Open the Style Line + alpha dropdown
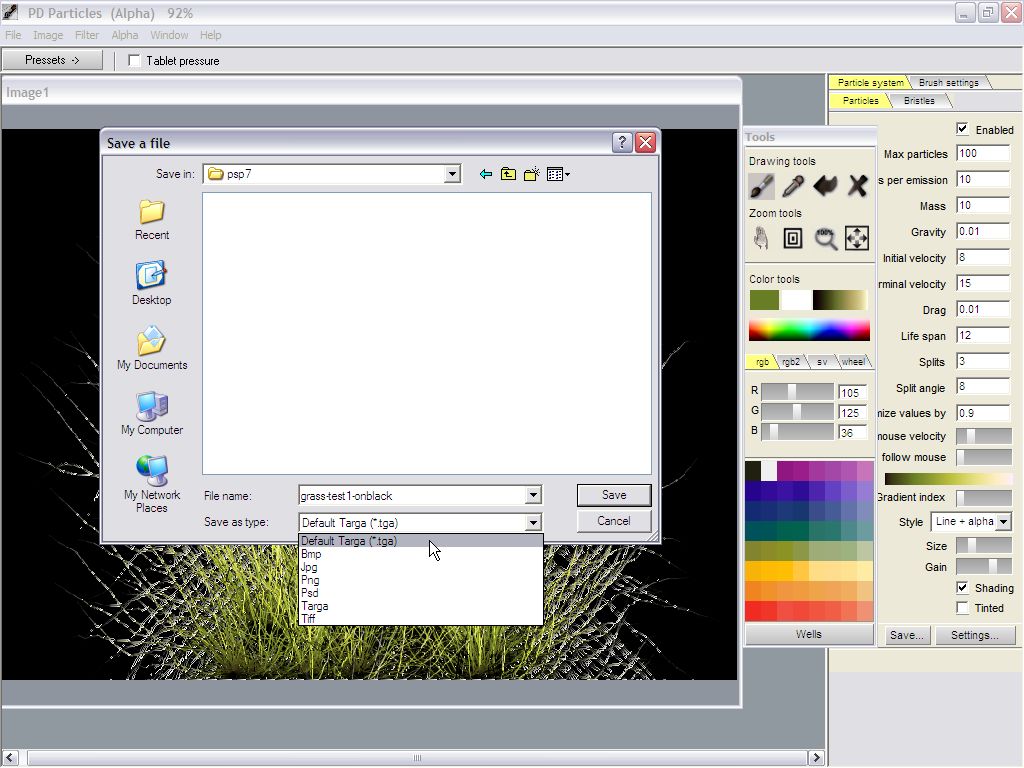The image size is (1024, 768). click(x=1003, y=522)
